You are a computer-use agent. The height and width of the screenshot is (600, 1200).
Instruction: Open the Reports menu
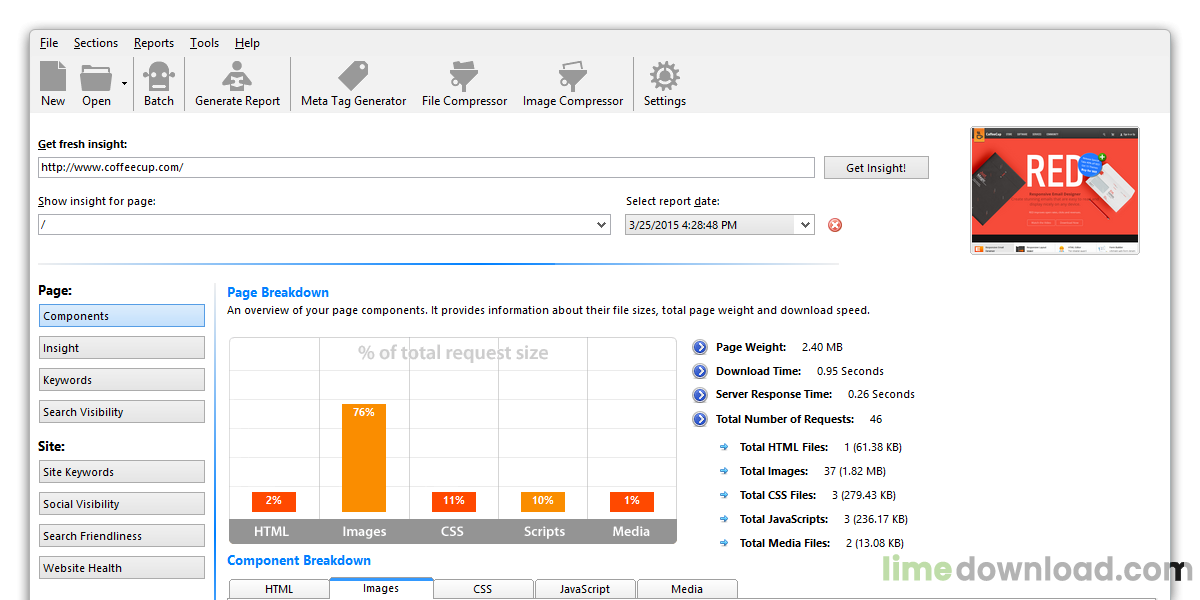coord(154,43)
